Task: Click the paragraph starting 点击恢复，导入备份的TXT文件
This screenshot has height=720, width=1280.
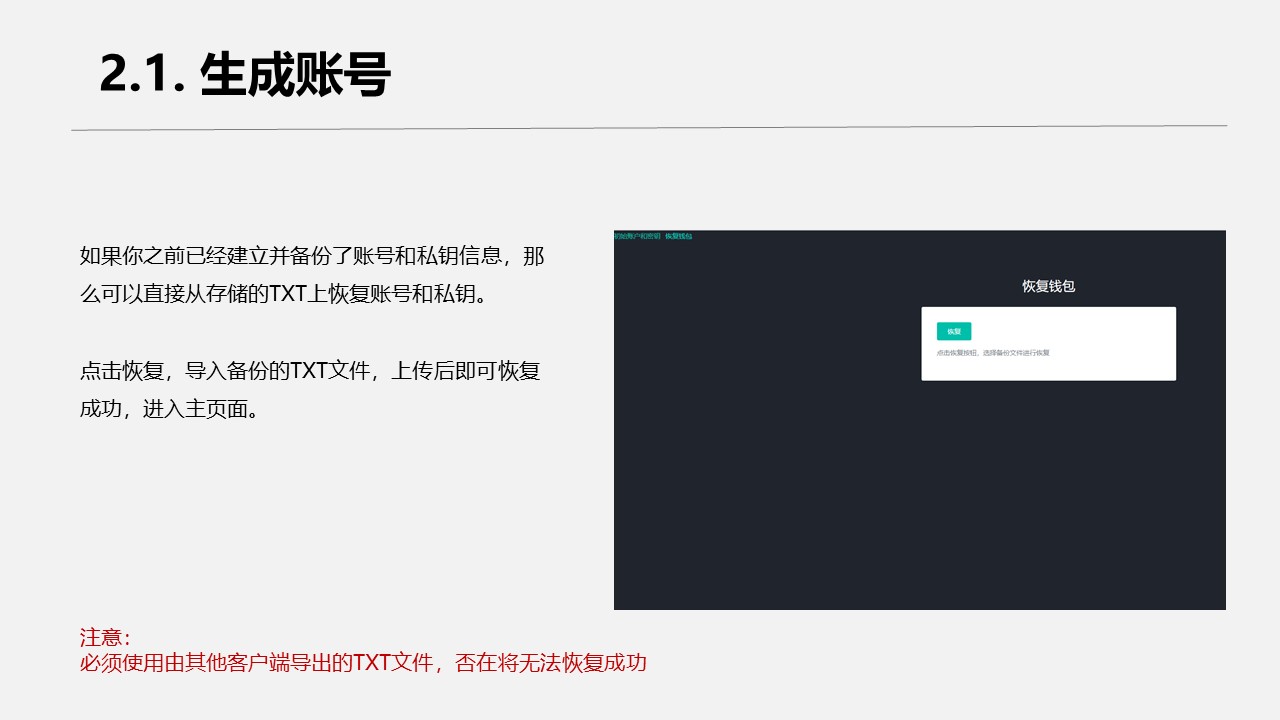Action: coord(310,390)
